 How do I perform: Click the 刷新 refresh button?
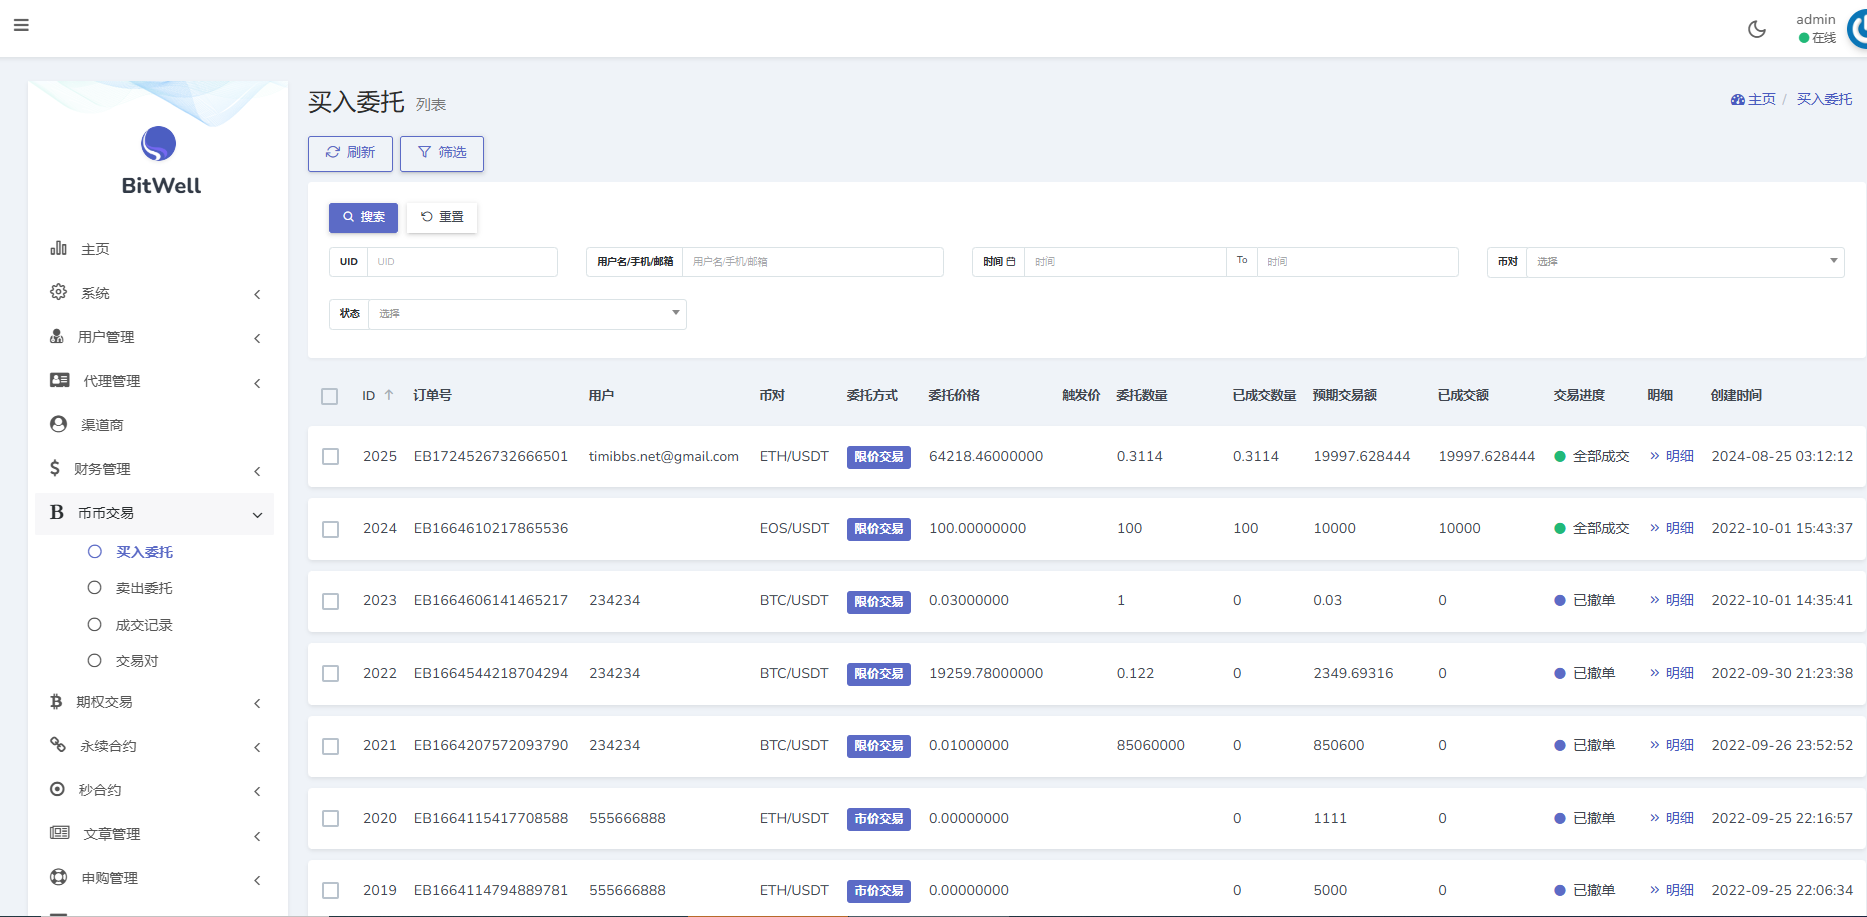(350, 153)
